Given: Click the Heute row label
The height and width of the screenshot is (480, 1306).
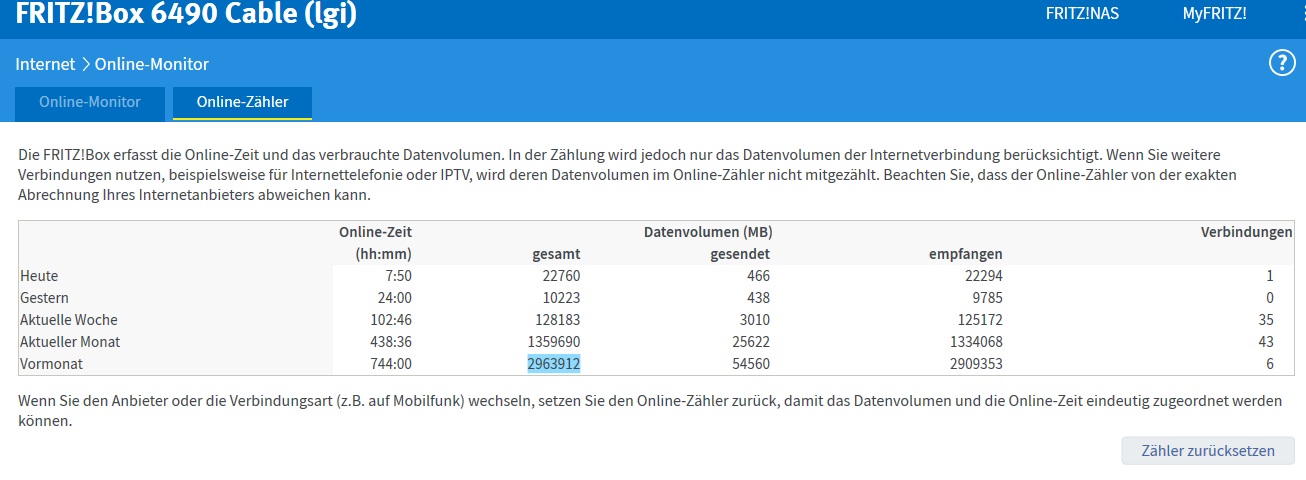Looking at the screenshot, I should tap(40, 276).
